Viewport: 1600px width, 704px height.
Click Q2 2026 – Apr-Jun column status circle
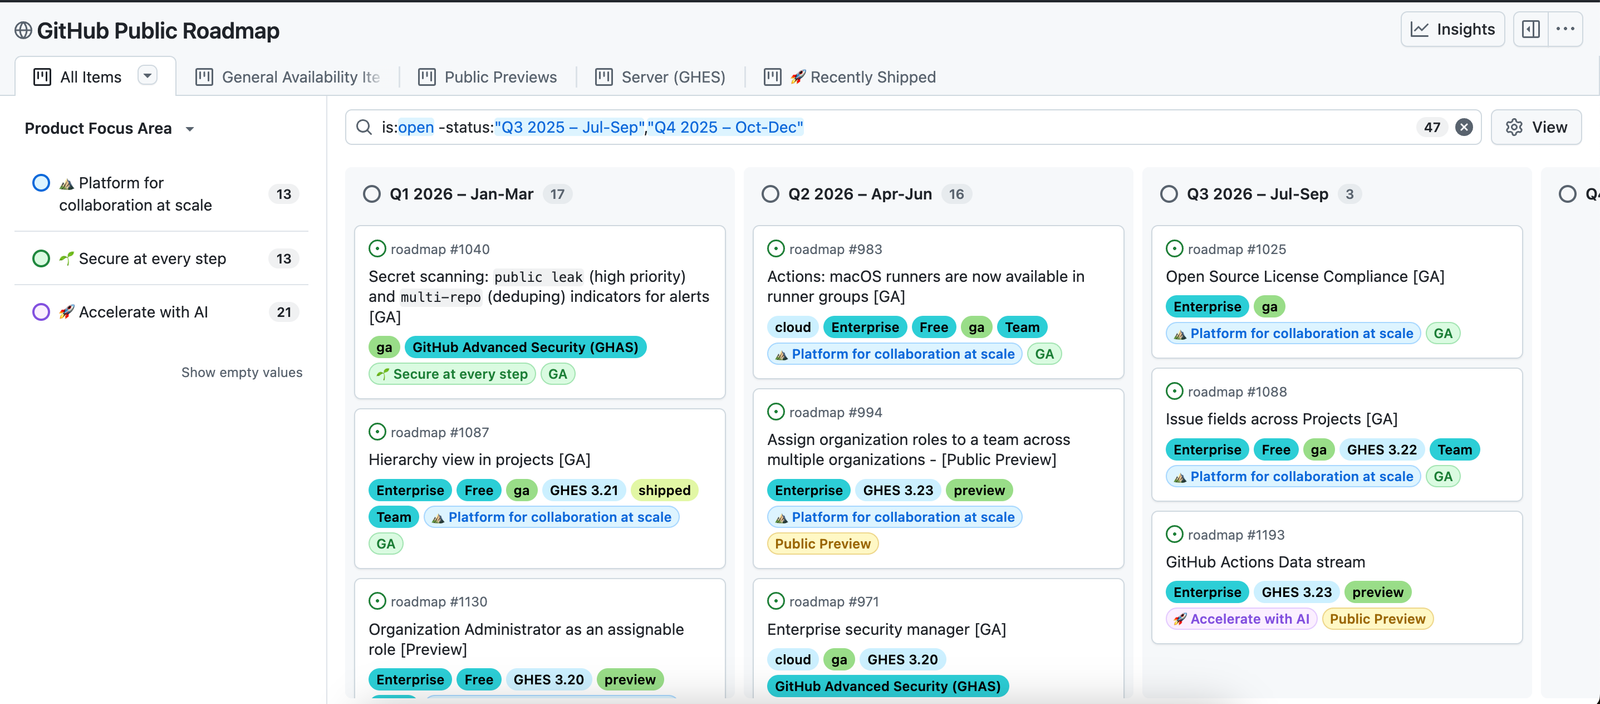(770, 194)
